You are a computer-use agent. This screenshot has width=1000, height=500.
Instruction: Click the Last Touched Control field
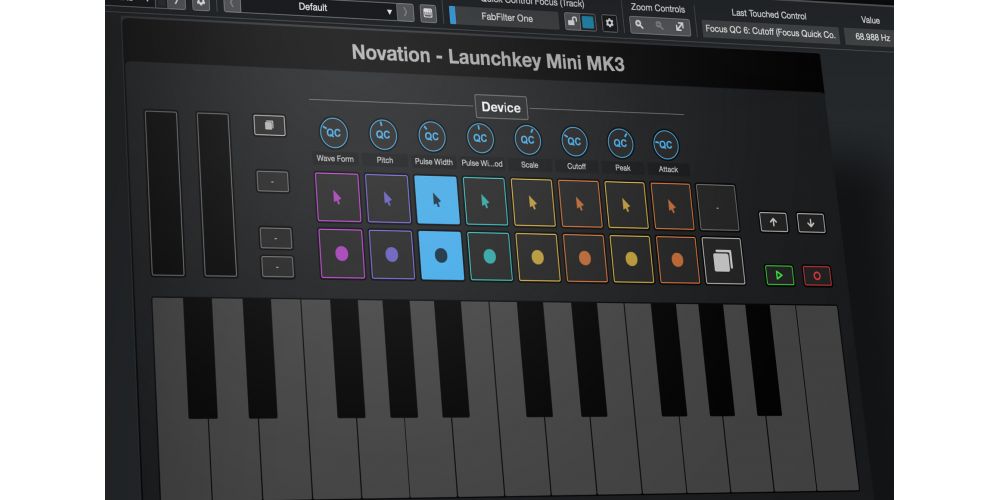click(x=770, y=33)
